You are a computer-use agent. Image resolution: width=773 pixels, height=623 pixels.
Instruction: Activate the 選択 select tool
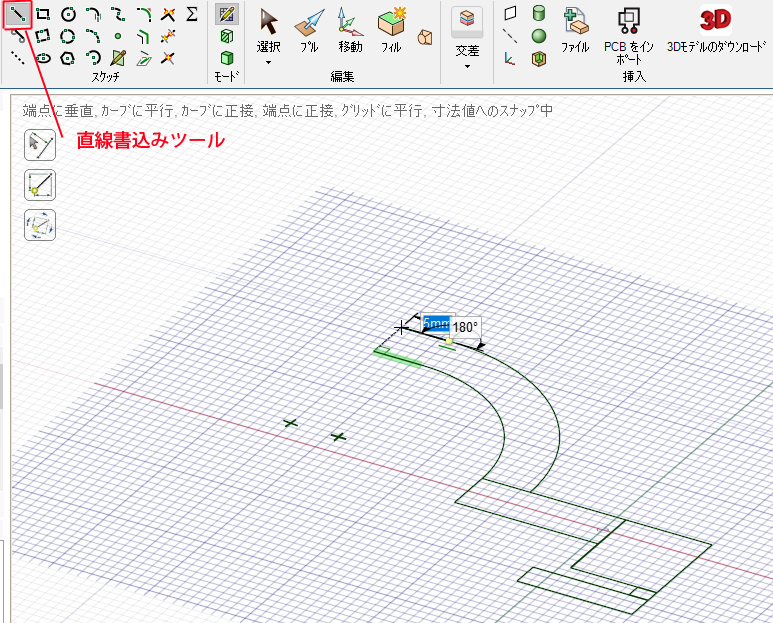point(269,30)
